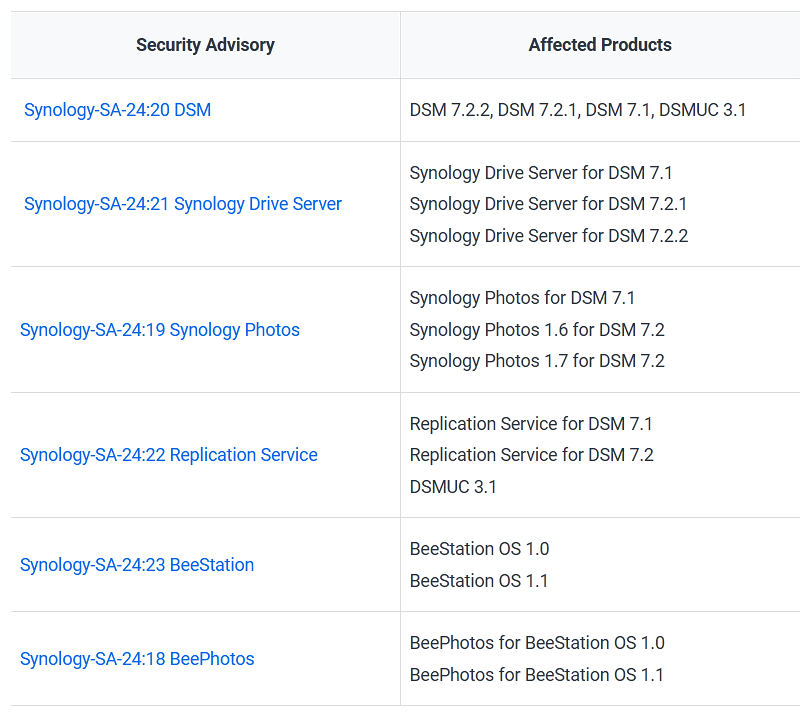The image size is (810, 718).
Task: Open the Synology-SA-24:22 Replication Service advisory
Action: (168, 455)
